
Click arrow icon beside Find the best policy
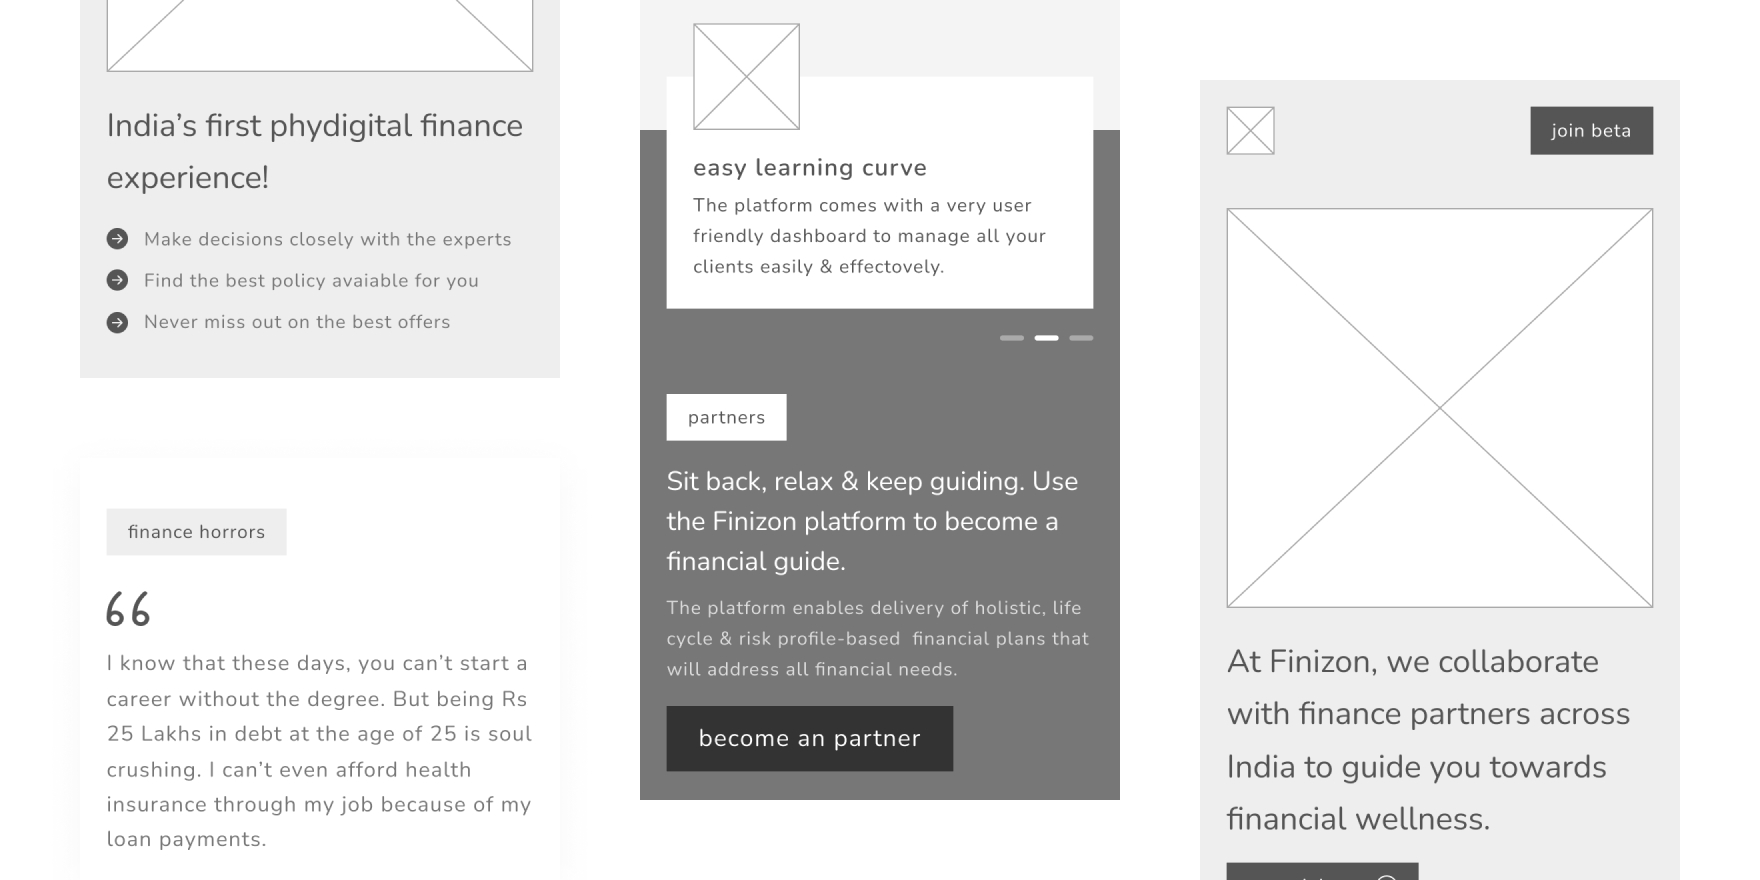click(x=117, y=280)
